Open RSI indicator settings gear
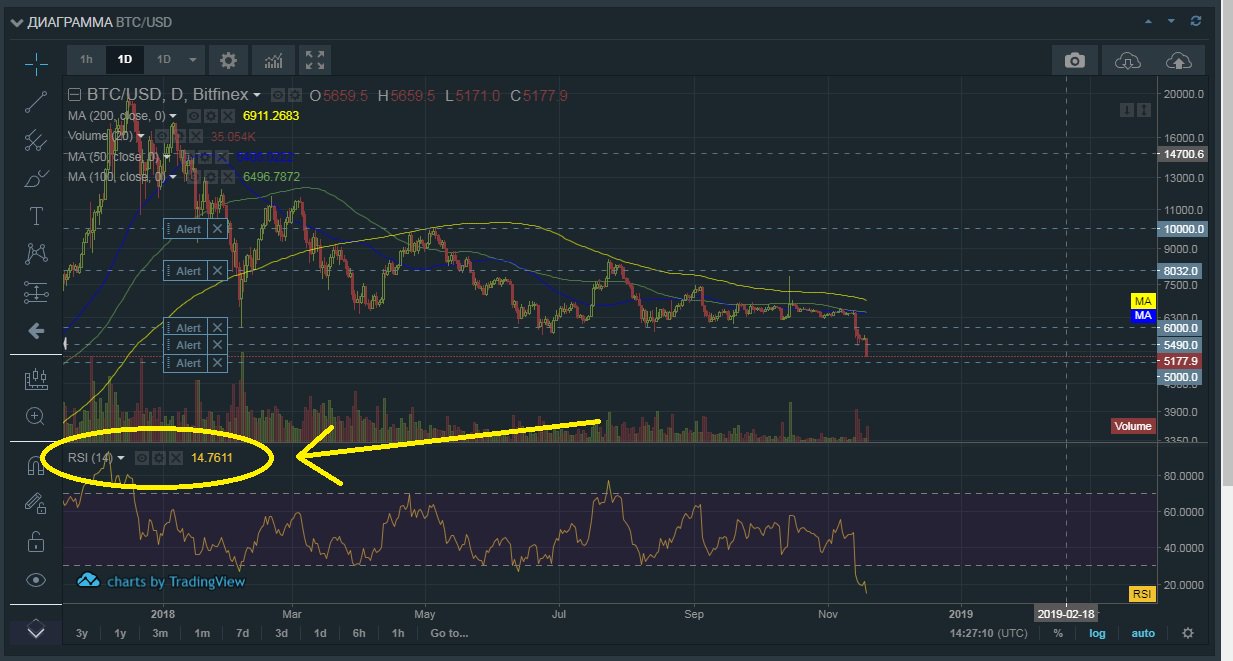Viewport: 1233px width, 661px height. [x=158, y=458]
